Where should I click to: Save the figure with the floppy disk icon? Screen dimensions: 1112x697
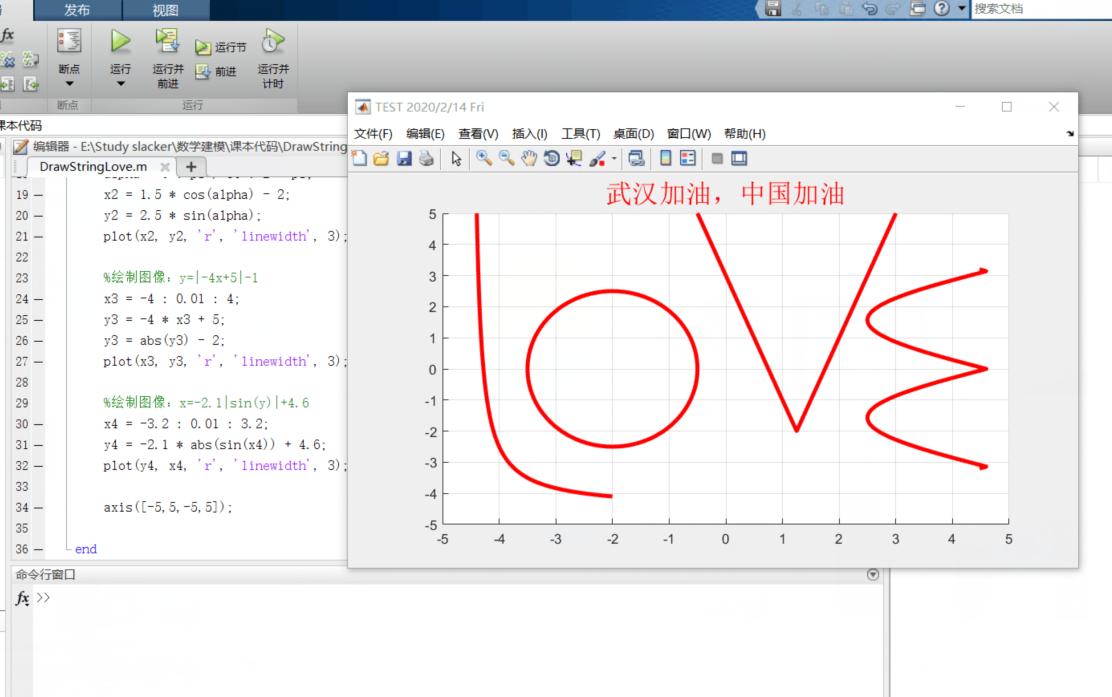(404, 159)
